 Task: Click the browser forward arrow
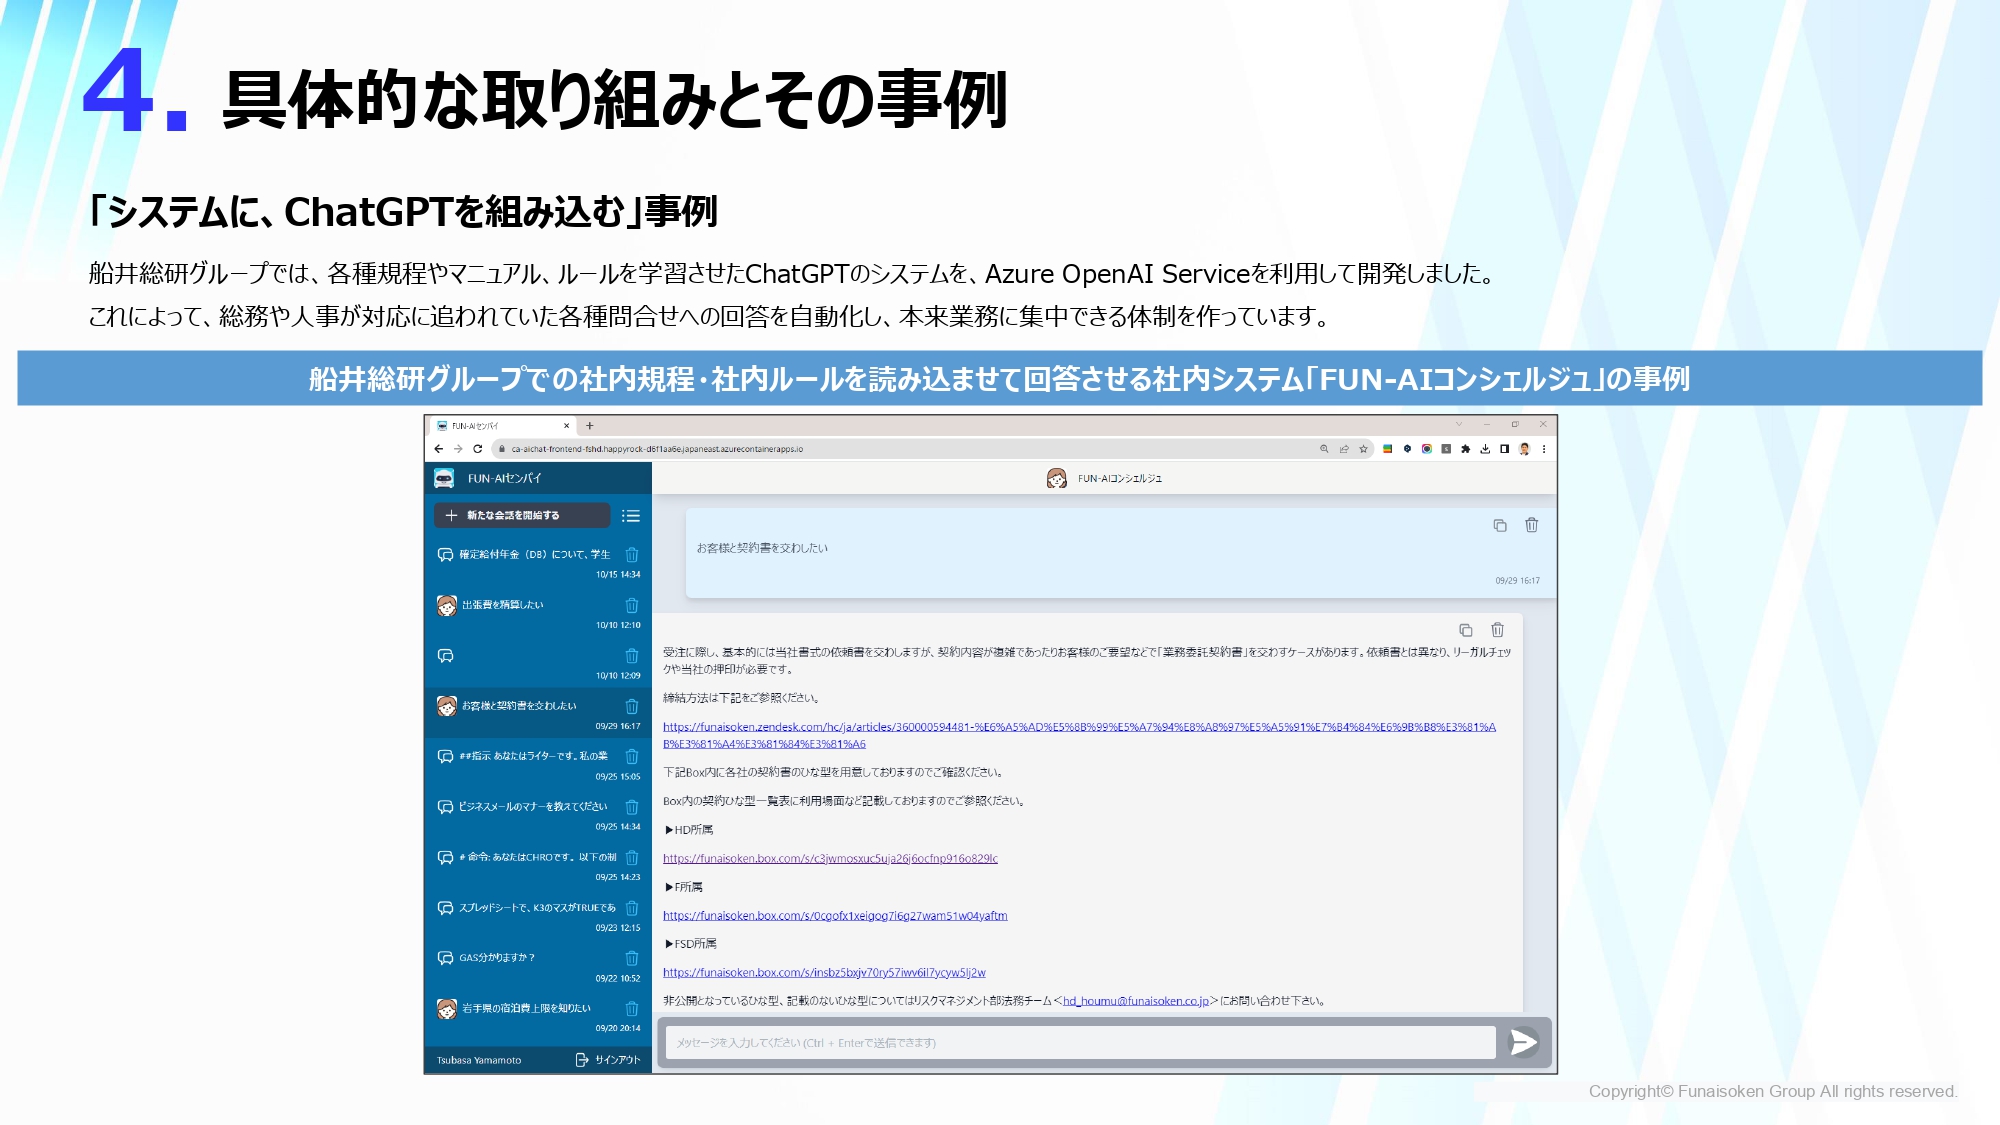click(x=458, y=449)
